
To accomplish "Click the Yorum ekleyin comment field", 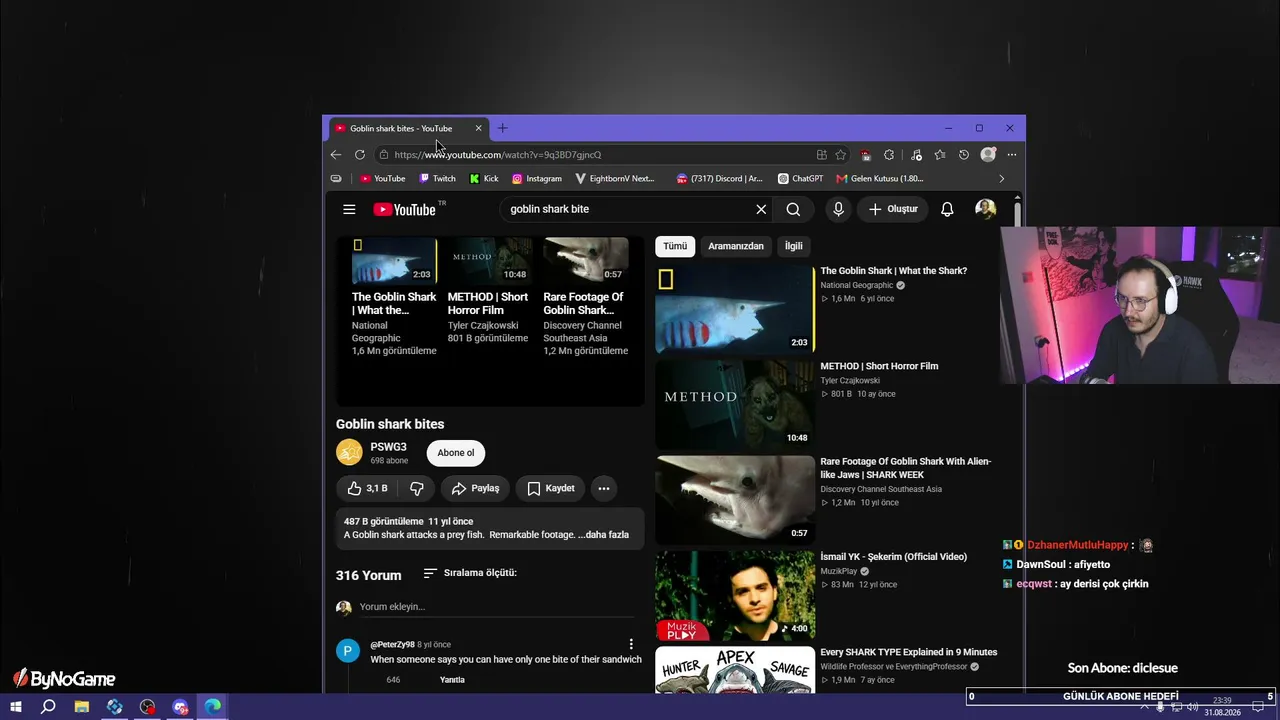I will (x=497, y=607).
